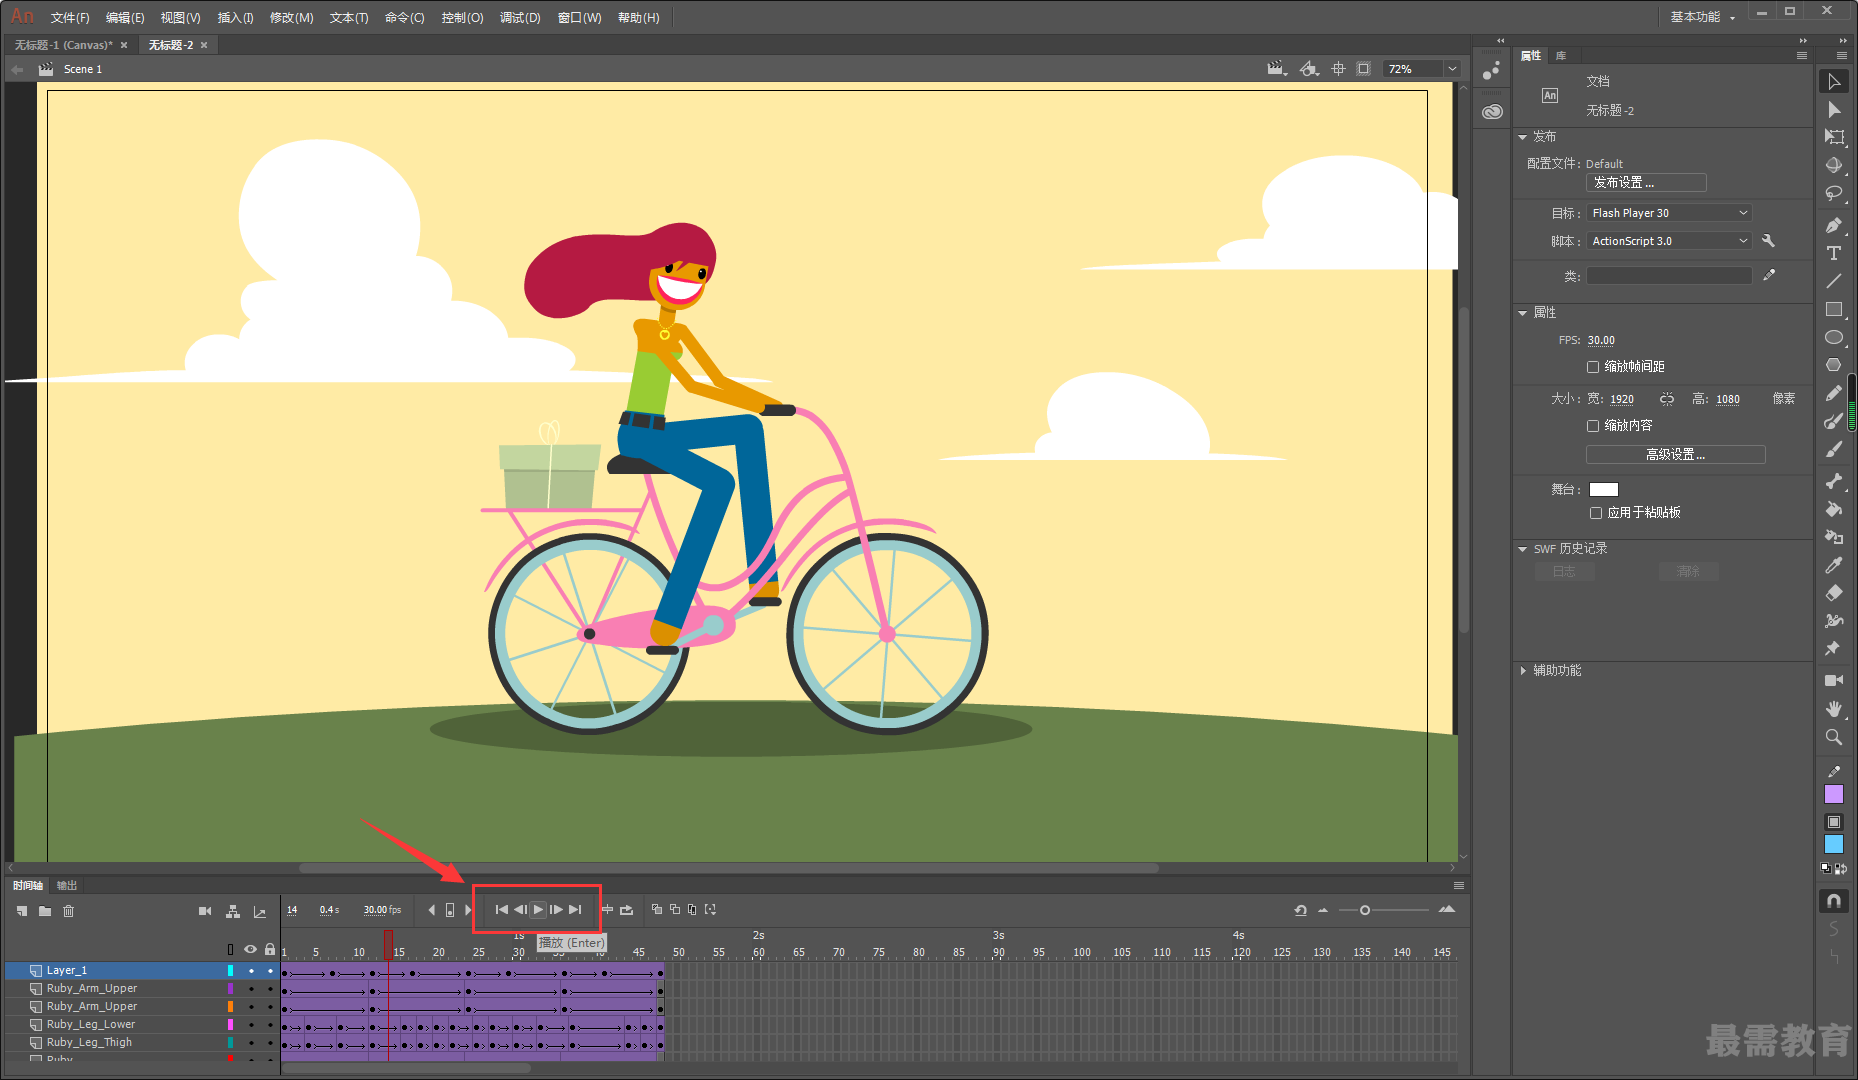Switch to the 库 panel tab
This screenshot has width=1858, height=1080.
[x=1561, y=56]
